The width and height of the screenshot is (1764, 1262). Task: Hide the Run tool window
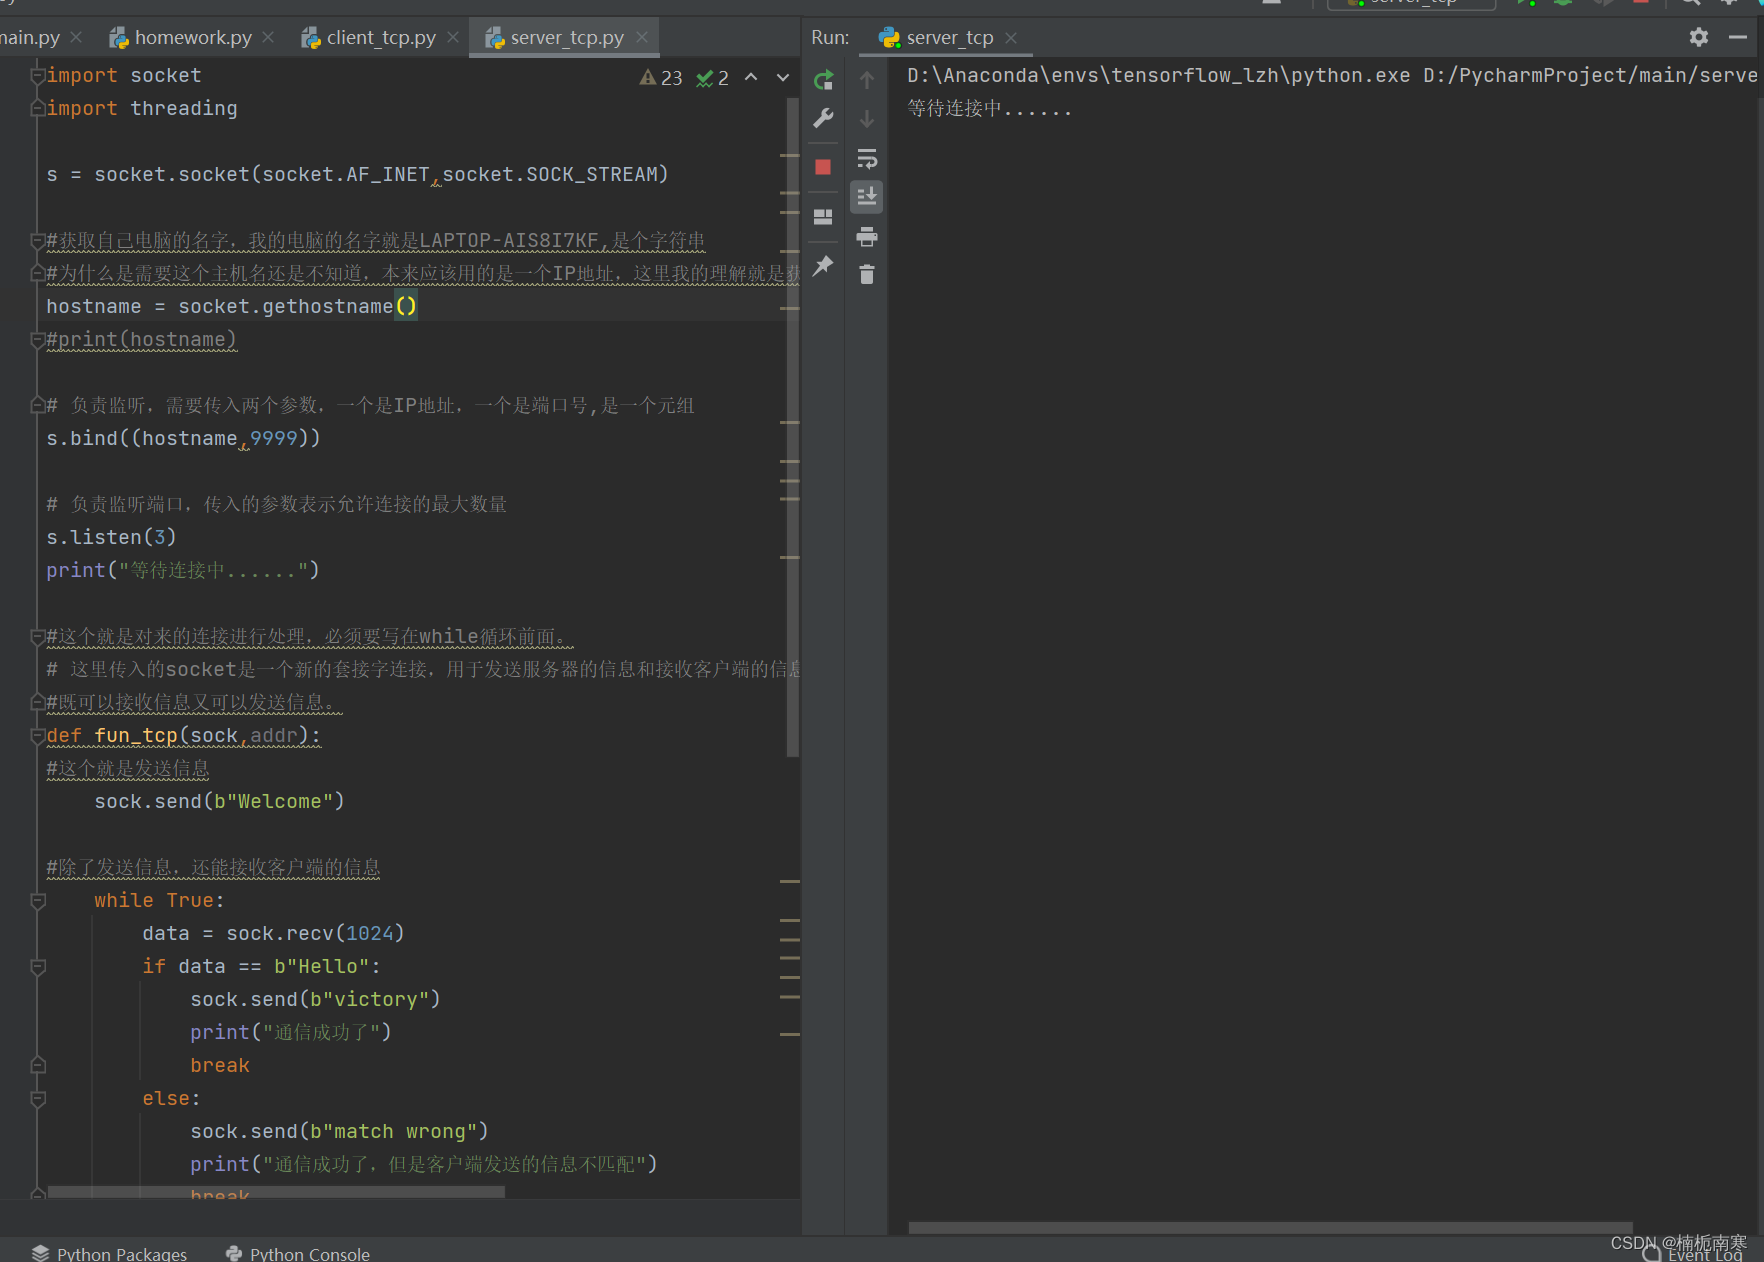click(x=1738, y=37)
